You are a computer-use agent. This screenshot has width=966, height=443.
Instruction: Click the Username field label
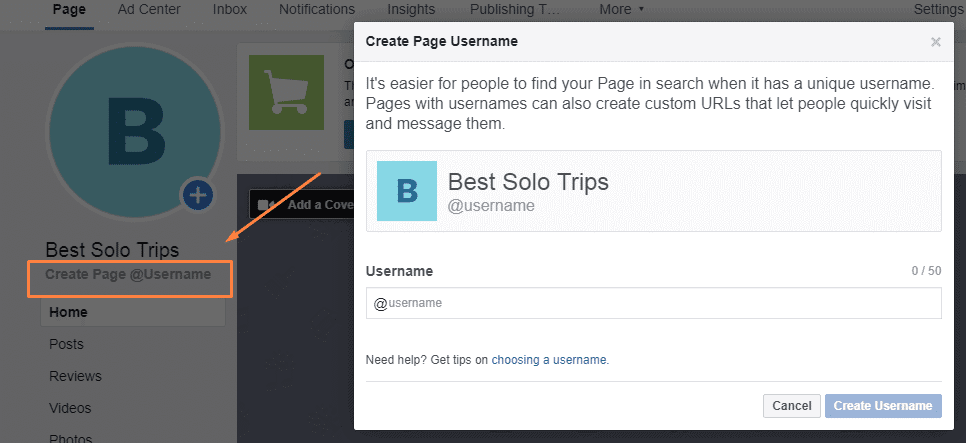point(399,271)
